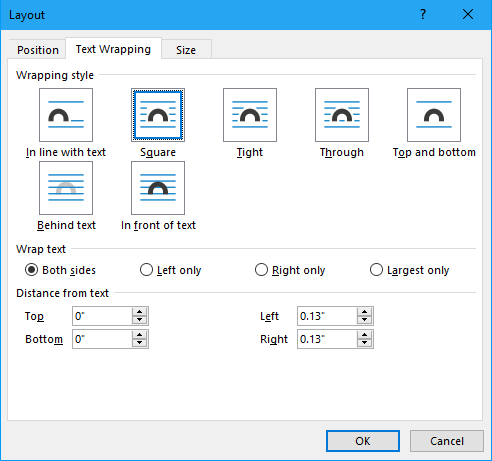Decrease the Bottom distance spinner value
The height and width of the screenshot is (461, 492).
tap(139, 343)
